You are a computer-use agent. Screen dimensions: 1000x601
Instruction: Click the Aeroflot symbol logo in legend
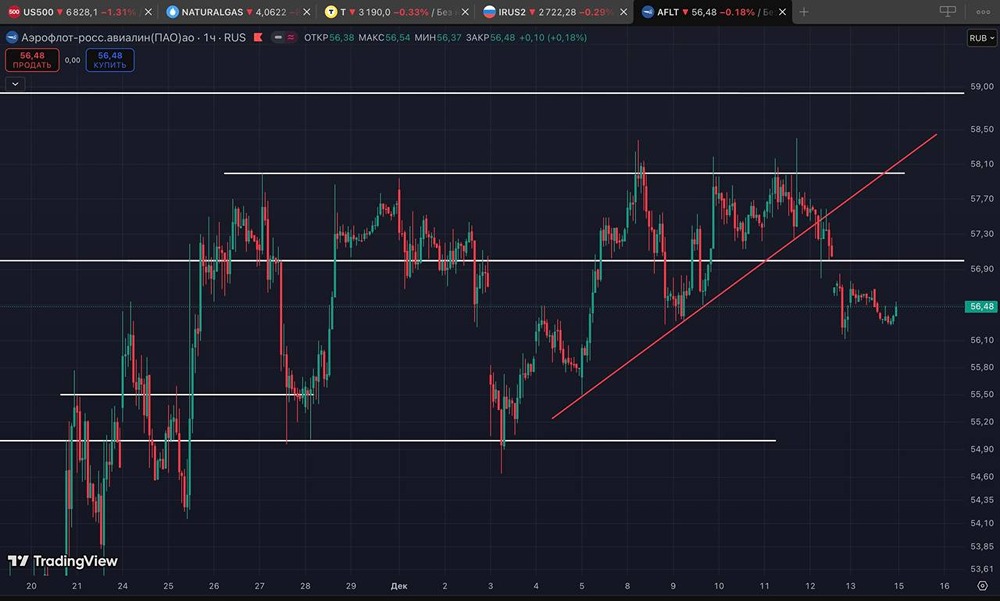click(x=11, y=38)
